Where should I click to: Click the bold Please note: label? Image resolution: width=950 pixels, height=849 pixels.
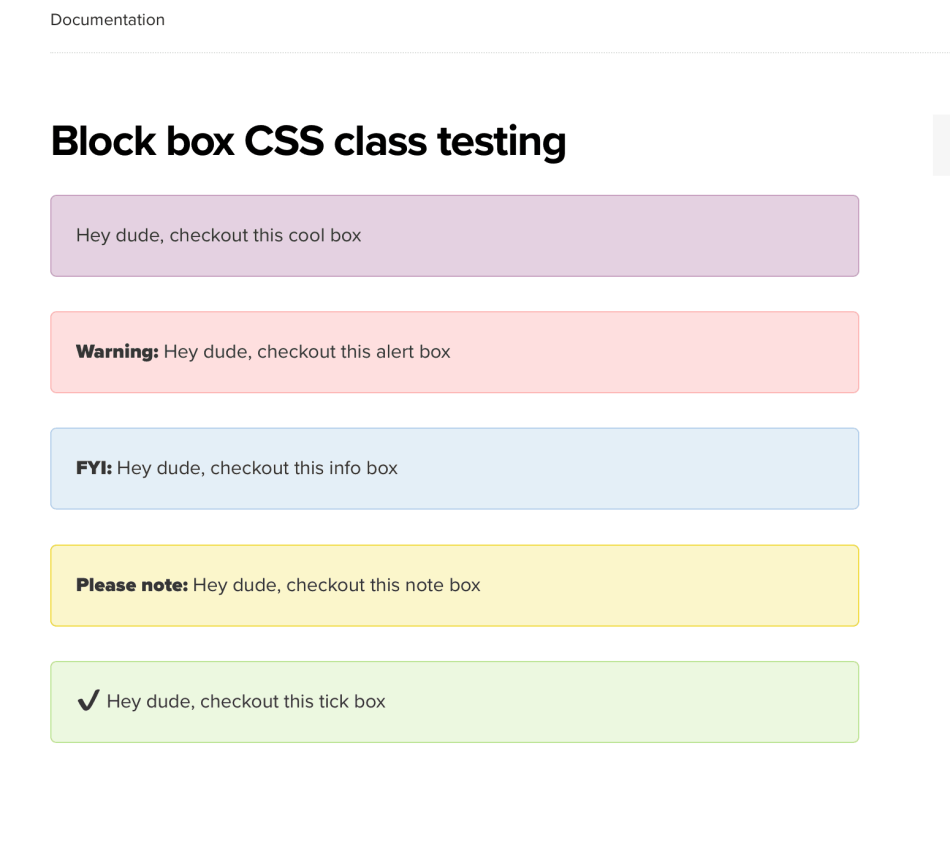click(x=132, y=585)
